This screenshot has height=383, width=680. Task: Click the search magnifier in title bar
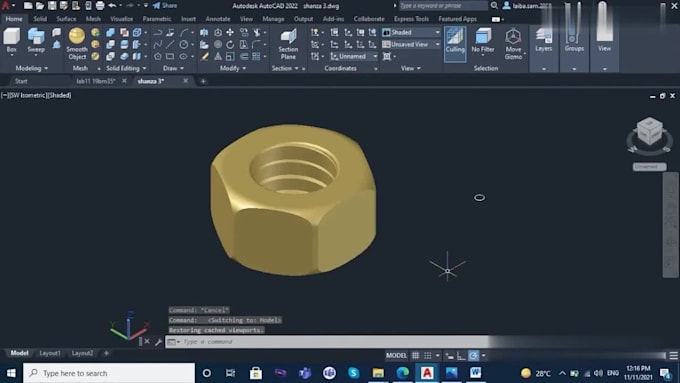[x=494, y=6]
